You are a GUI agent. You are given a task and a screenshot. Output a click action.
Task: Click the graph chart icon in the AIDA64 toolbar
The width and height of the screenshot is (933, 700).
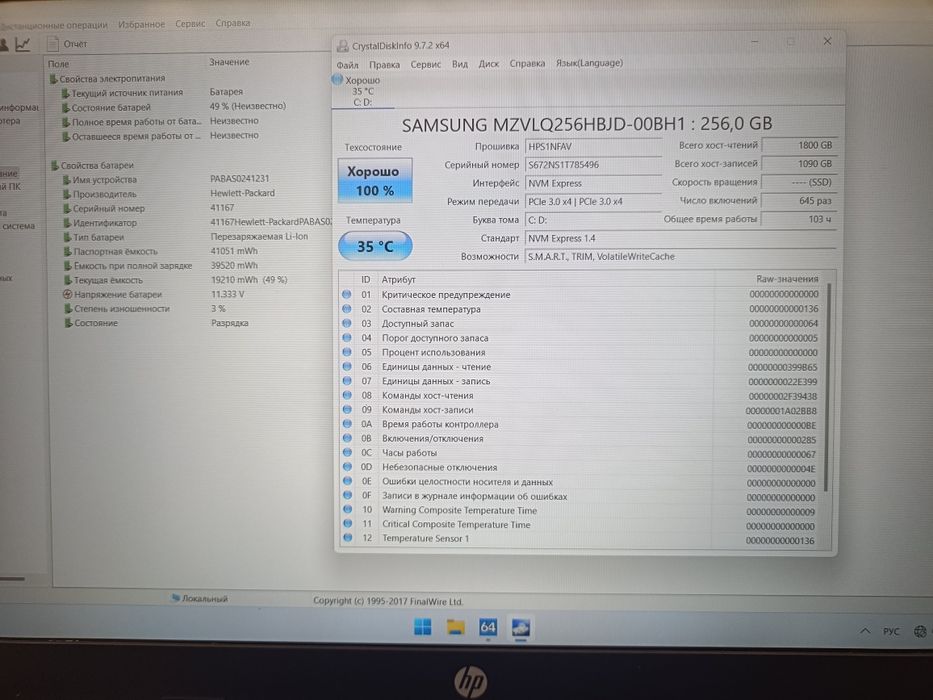tap(23, 44)
